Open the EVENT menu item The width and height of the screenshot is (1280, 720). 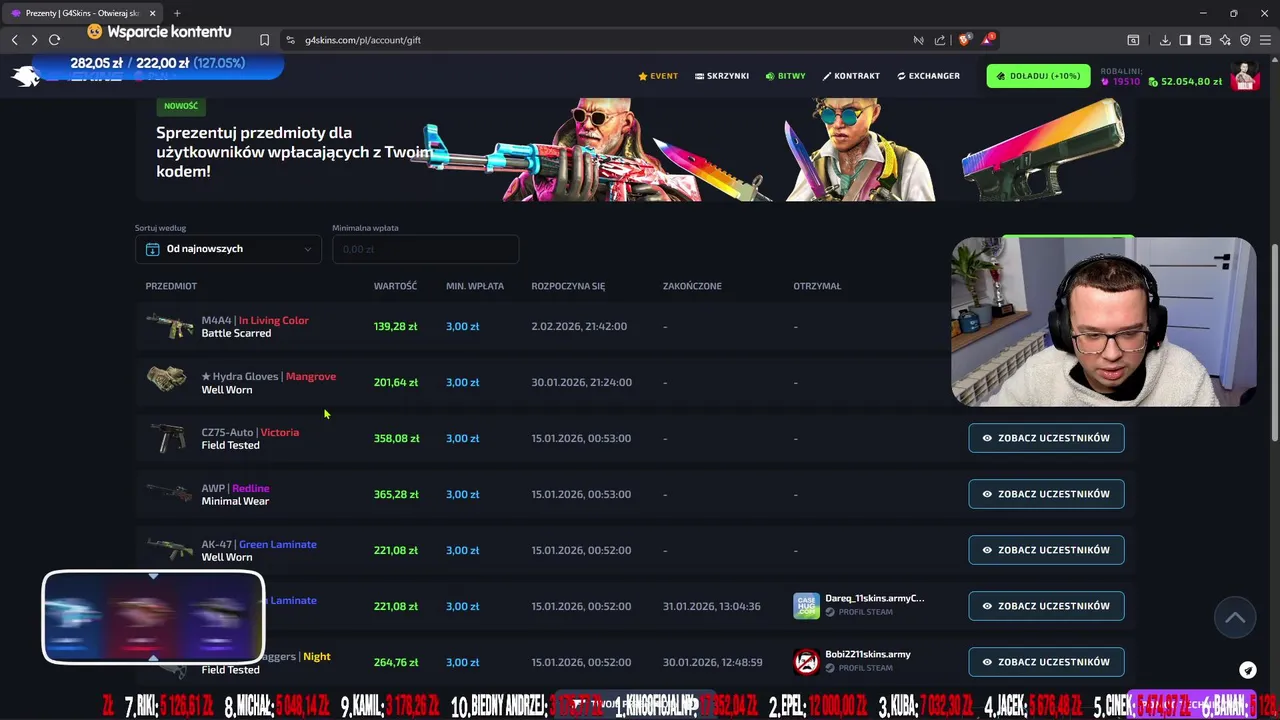coord(658,76)
